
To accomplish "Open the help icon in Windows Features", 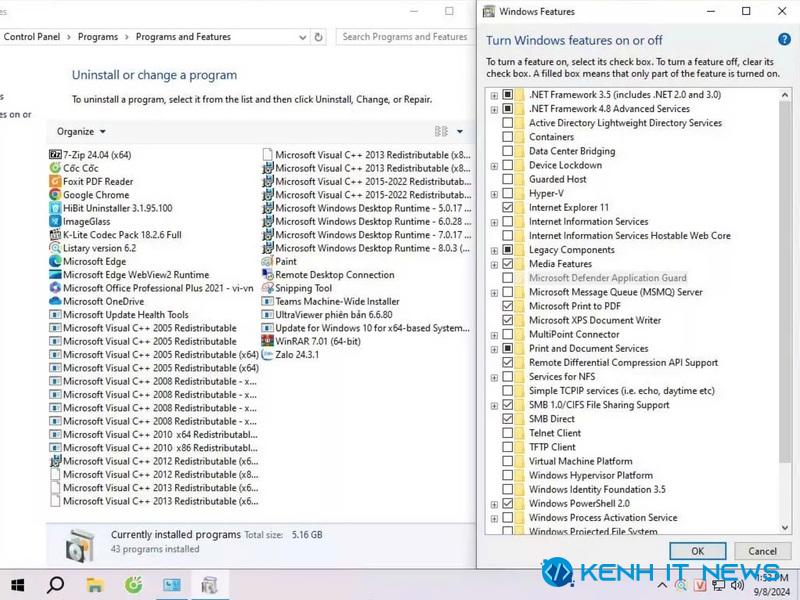I will click(784, 39).
